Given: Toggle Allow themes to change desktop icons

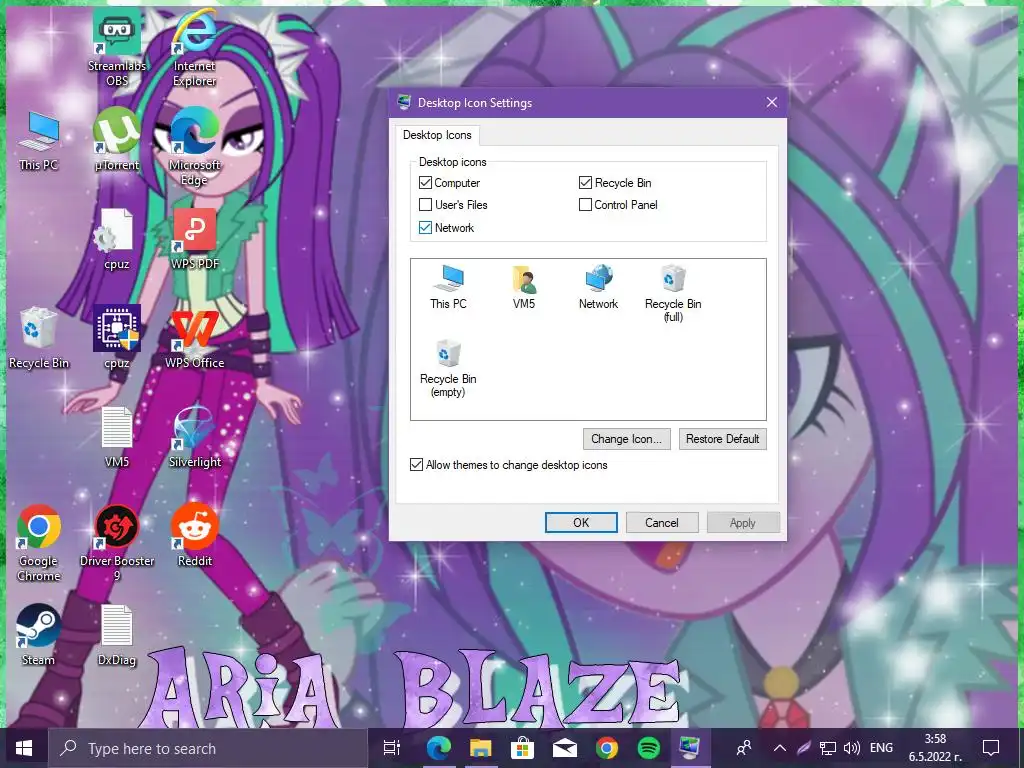Looking at the screenshot, I should point(416,464).
